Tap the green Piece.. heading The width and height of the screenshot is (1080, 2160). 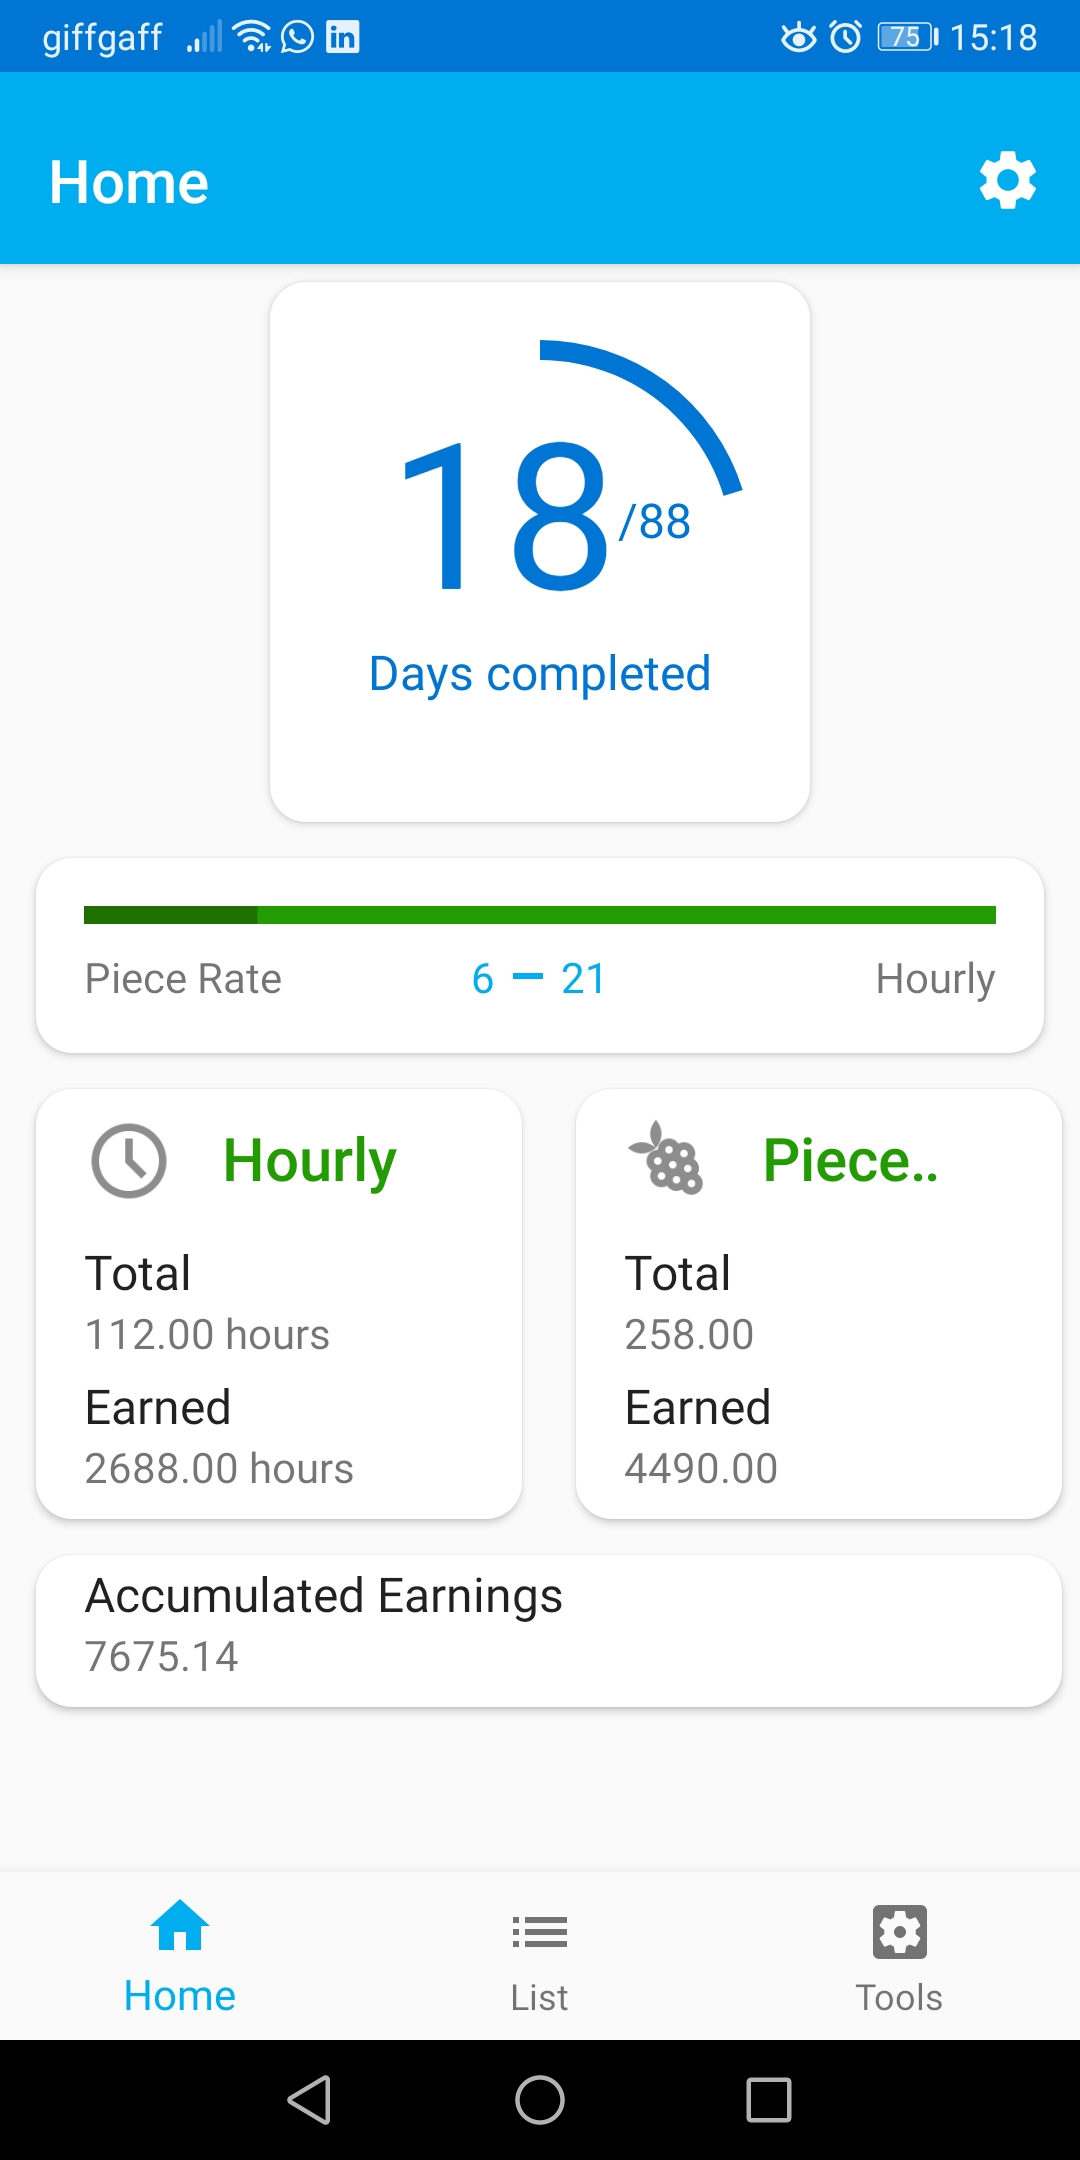pos(850,1161)
